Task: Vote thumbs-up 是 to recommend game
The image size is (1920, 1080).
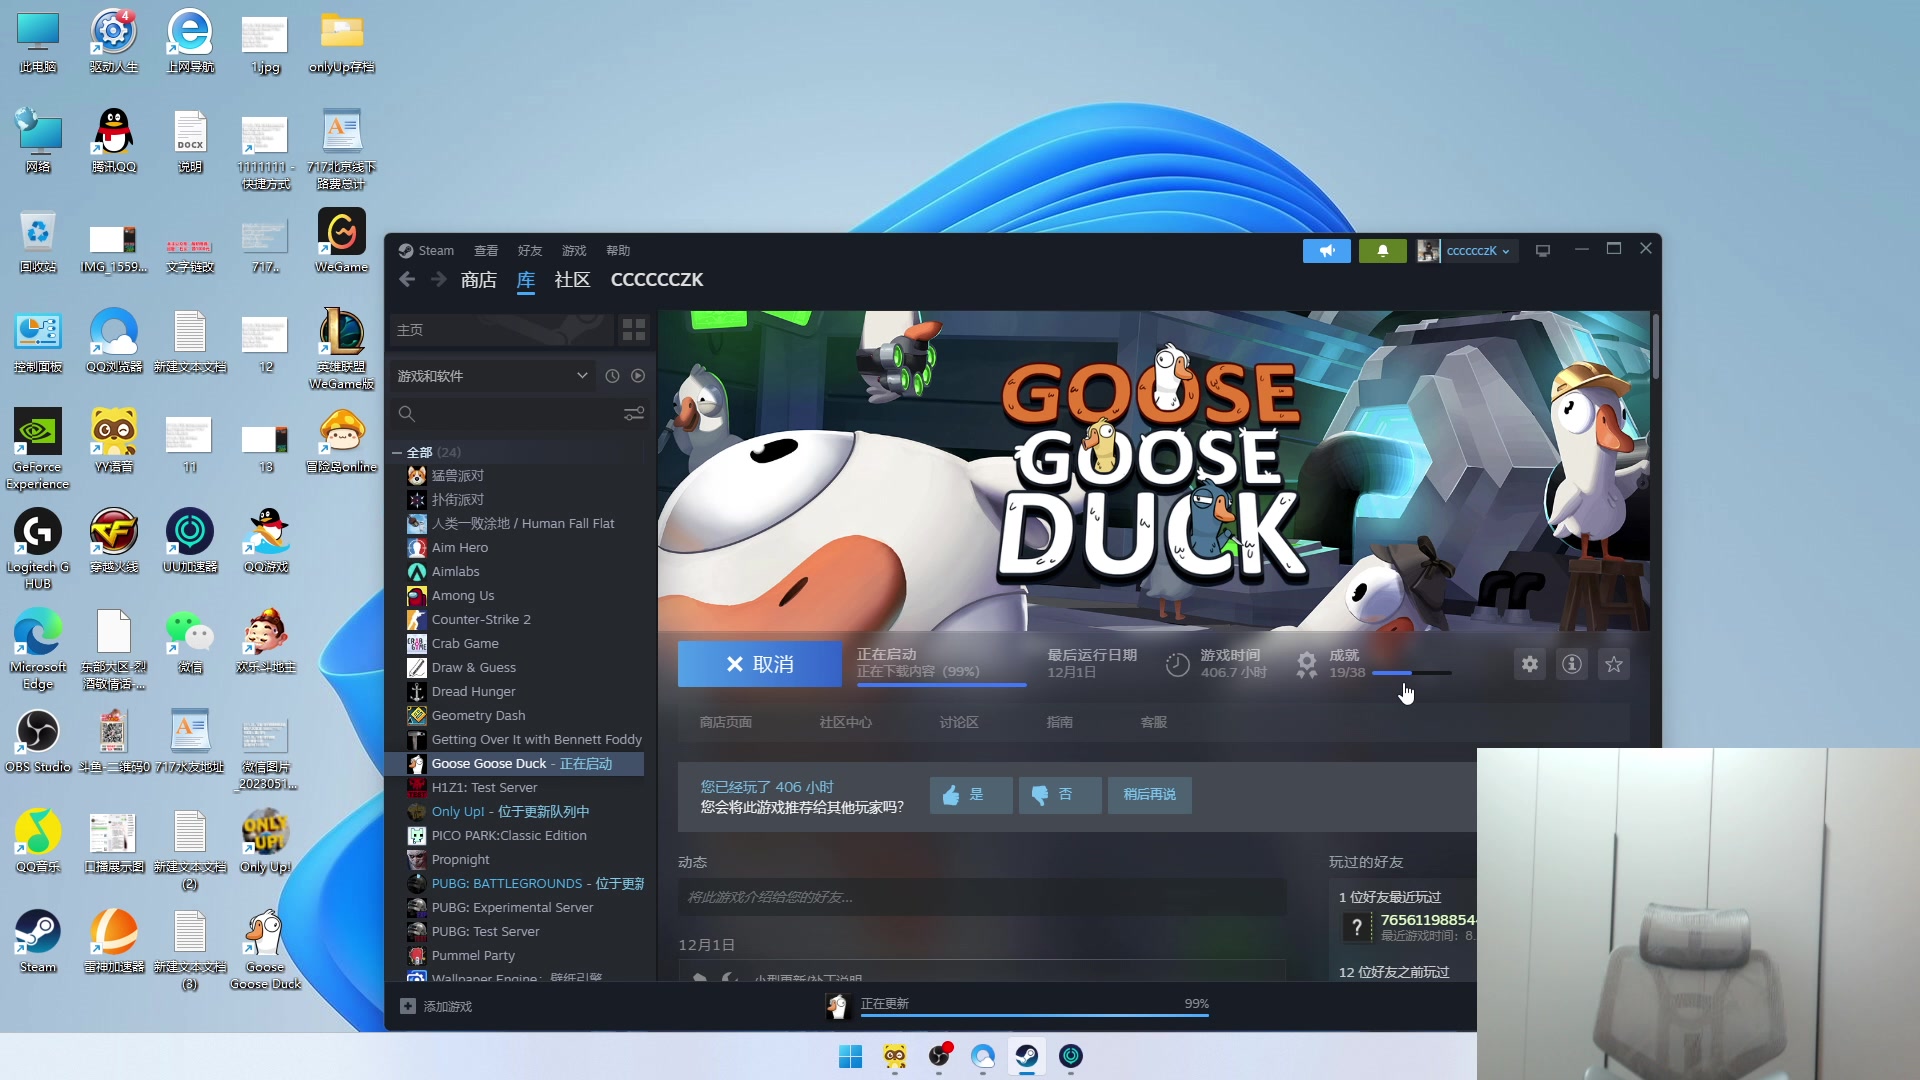Action: tap(970, 795)
